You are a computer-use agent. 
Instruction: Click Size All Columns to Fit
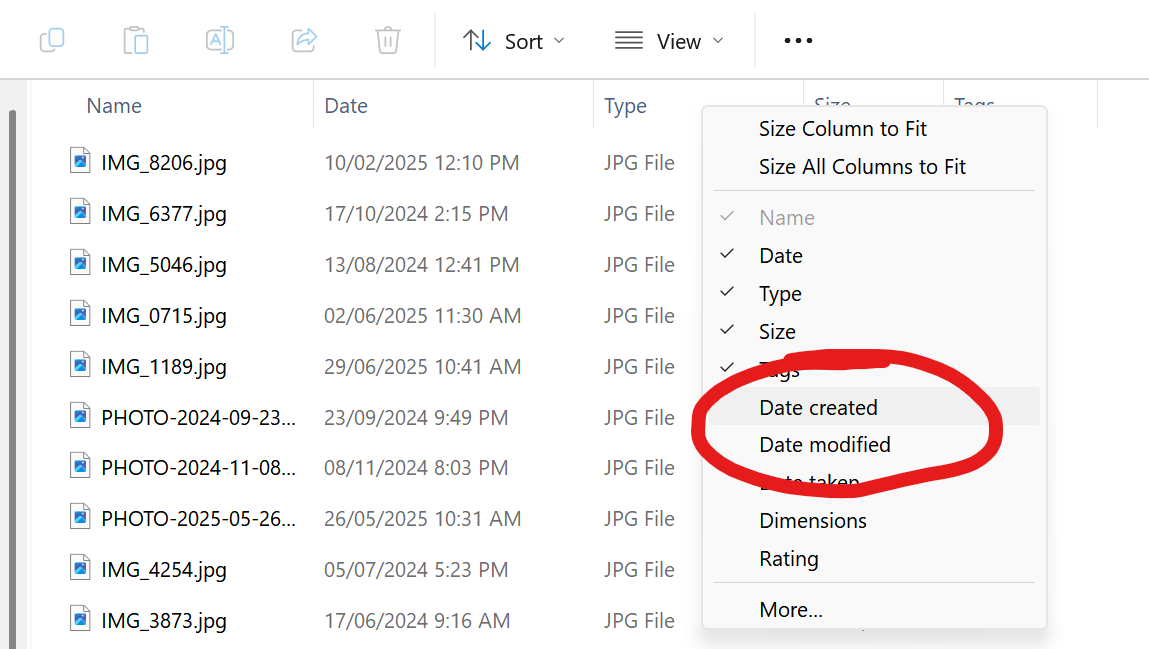(862, 167)
